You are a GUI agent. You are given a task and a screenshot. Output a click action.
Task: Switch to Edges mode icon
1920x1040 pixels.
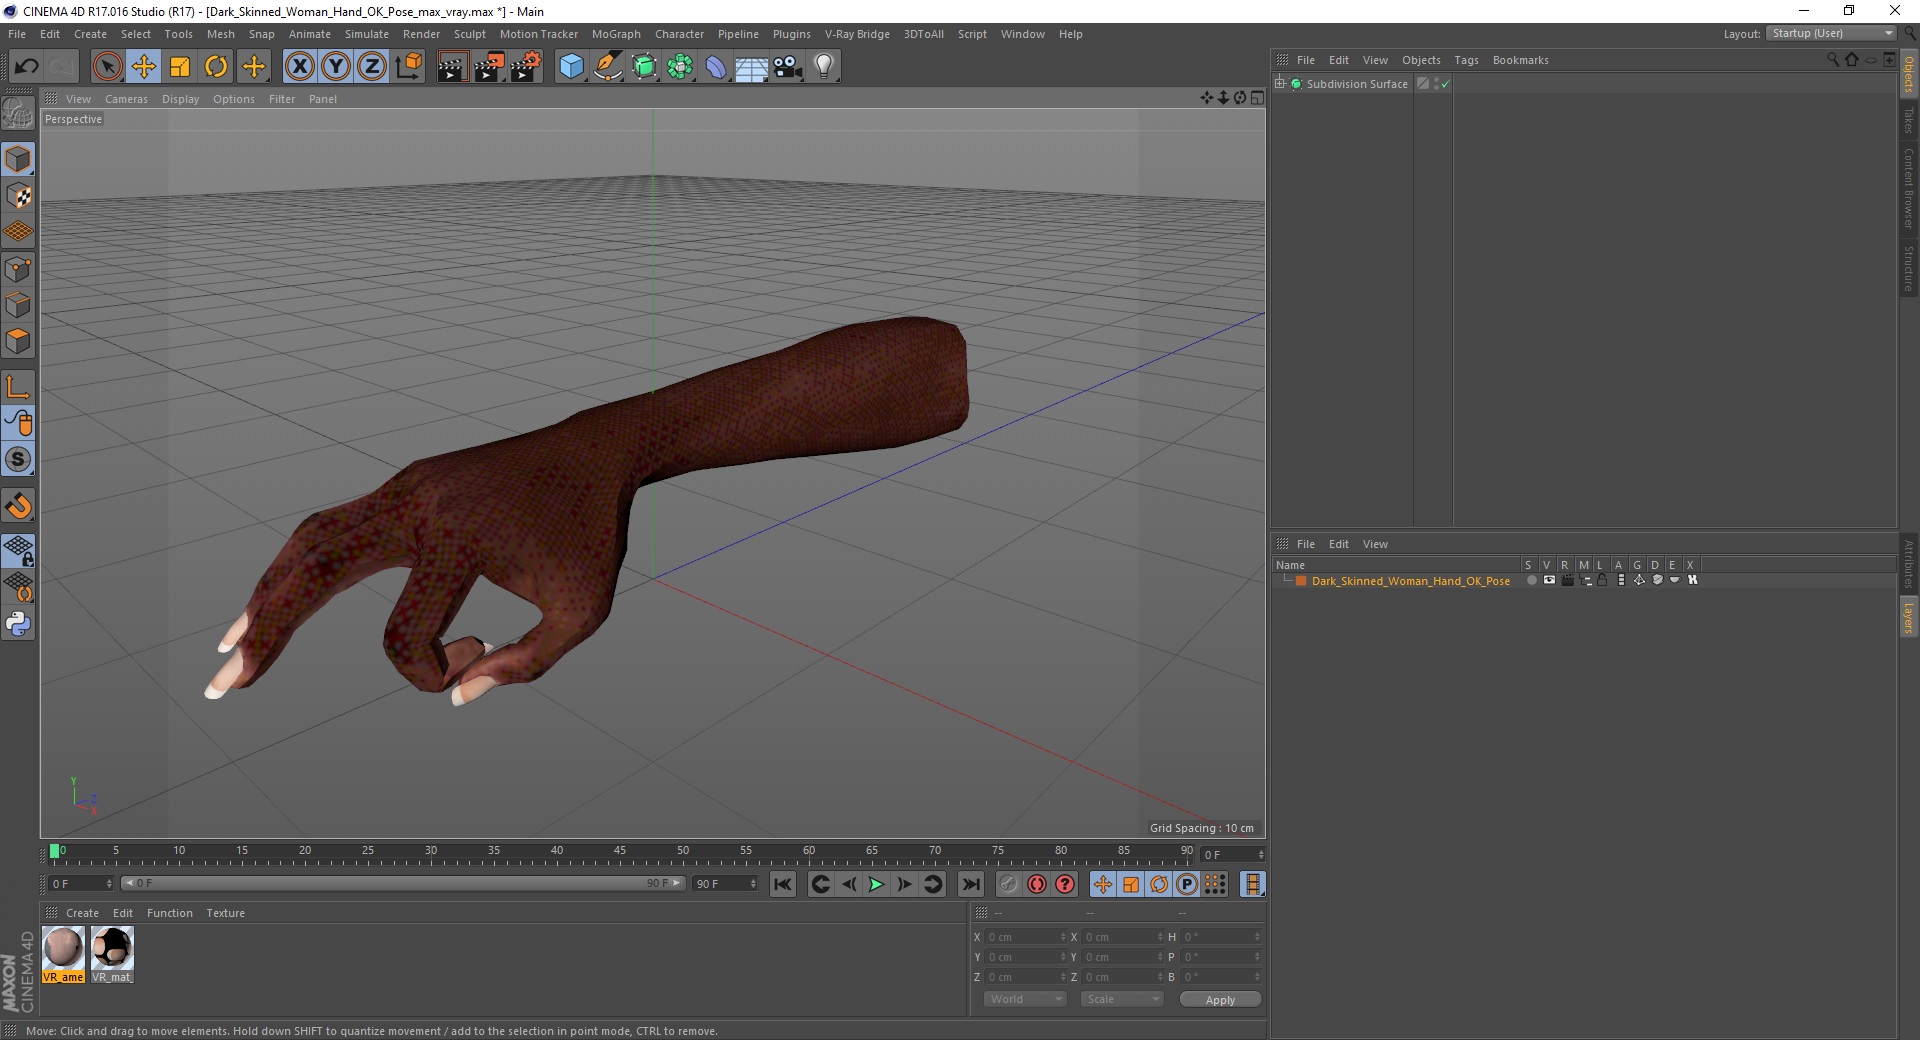pyautogui.click(x=18, y=304)
